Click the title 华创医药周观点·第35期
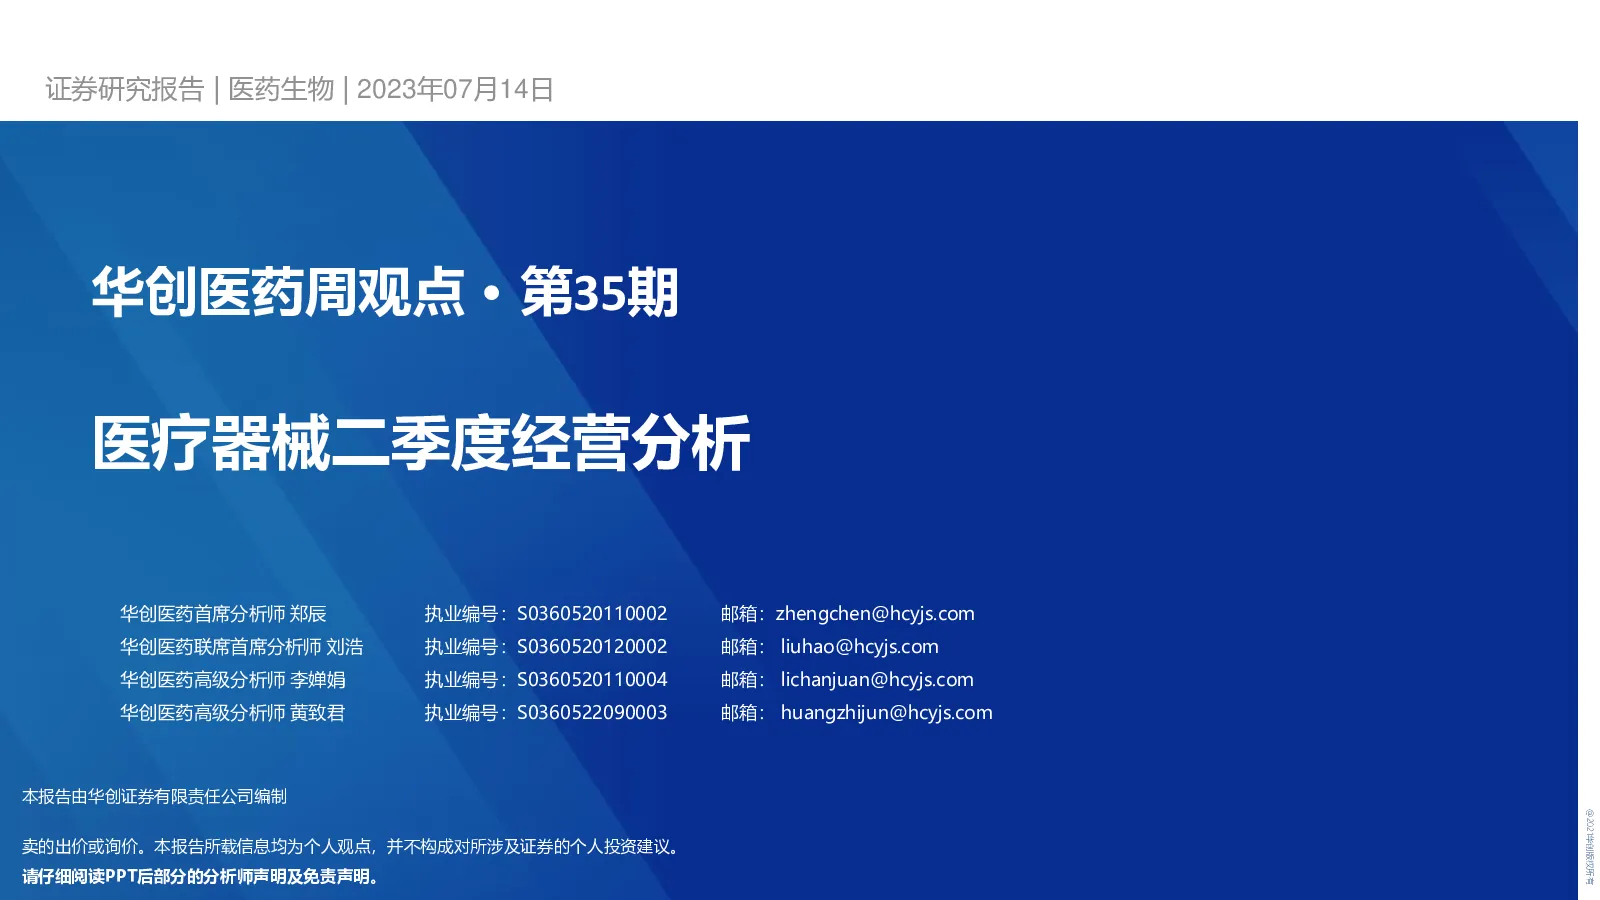This screenshot has width=1600, height=900. pyautogui.click(x=385, y=292)
